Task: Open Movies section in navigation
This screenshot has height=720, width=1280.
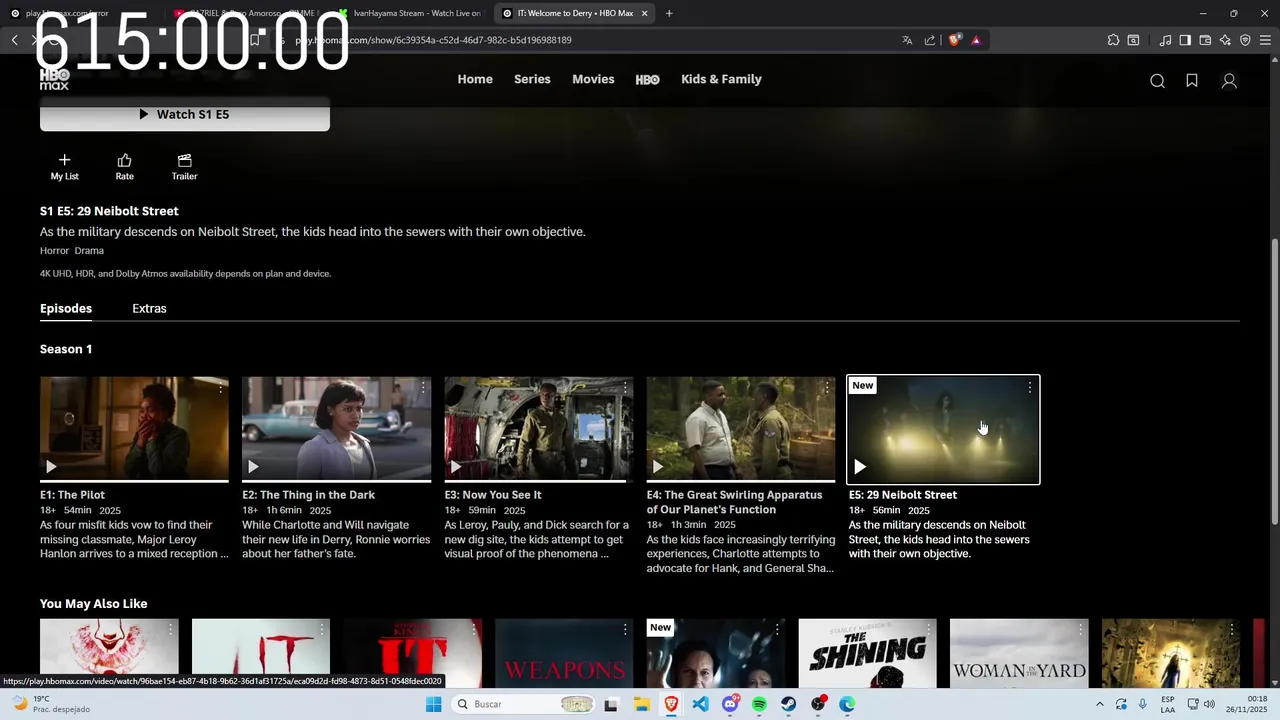Action: coord(593,79)
